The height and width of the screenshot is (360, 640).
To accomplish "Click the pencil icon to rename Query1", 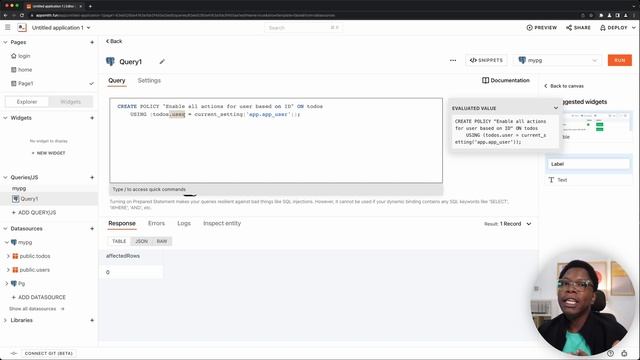I will [x=162, y=62].
